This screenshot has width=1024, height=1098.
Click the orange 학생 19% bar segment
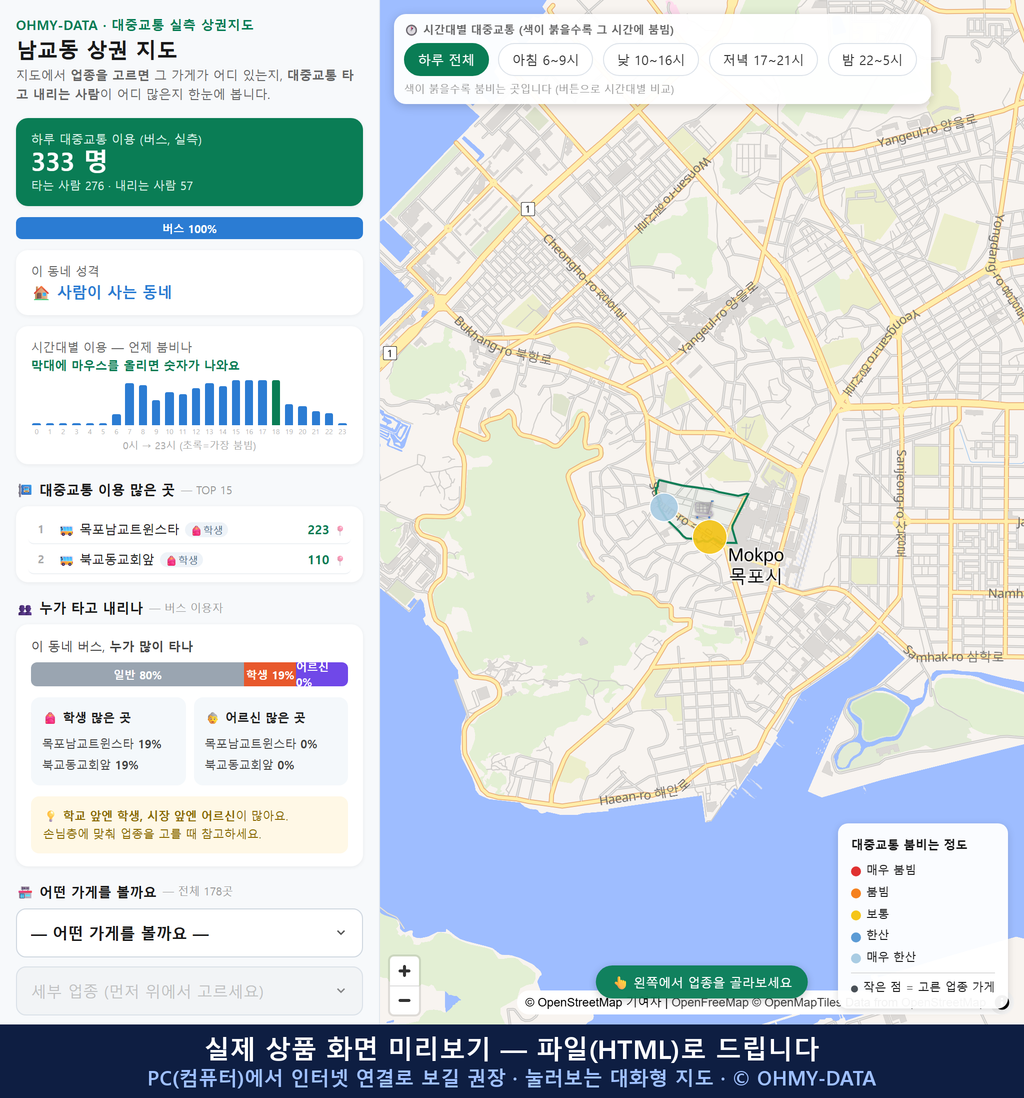270,674
